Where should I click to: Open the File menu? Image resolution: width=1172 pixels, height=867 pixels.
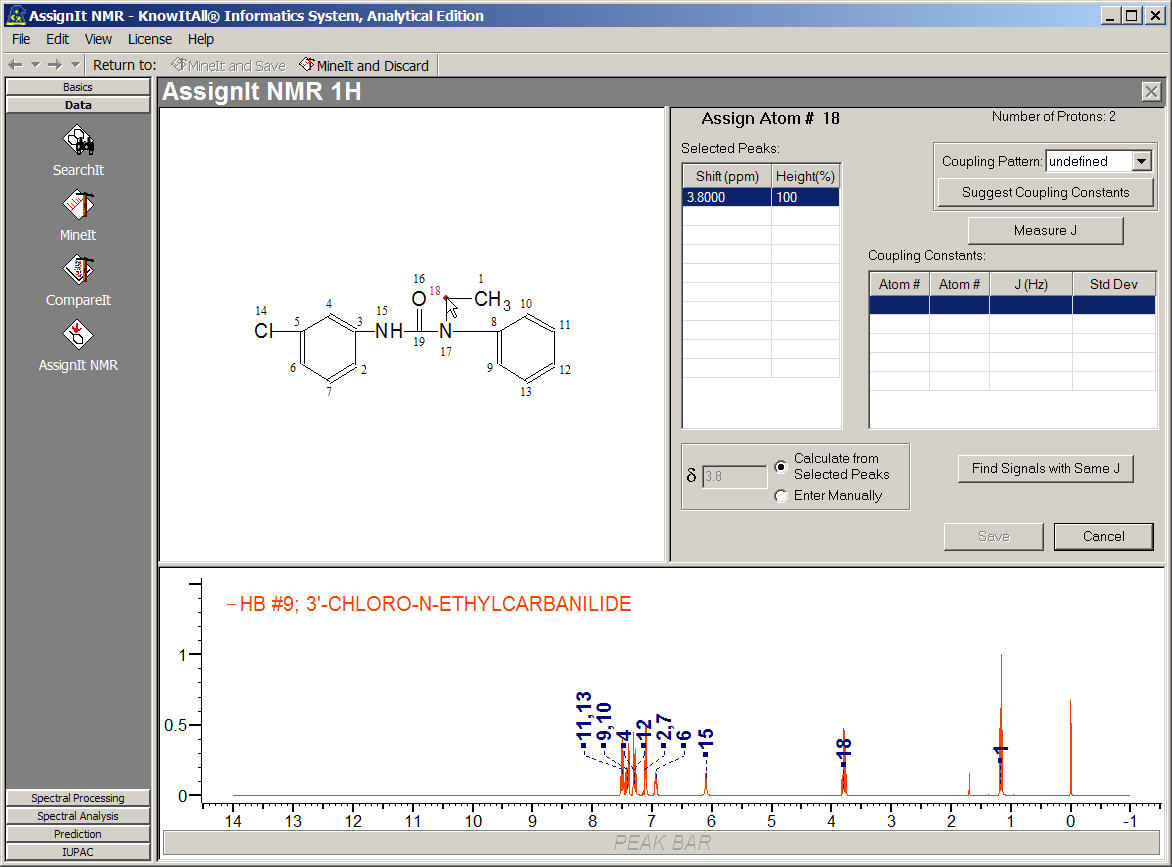(x=21, y=39)
